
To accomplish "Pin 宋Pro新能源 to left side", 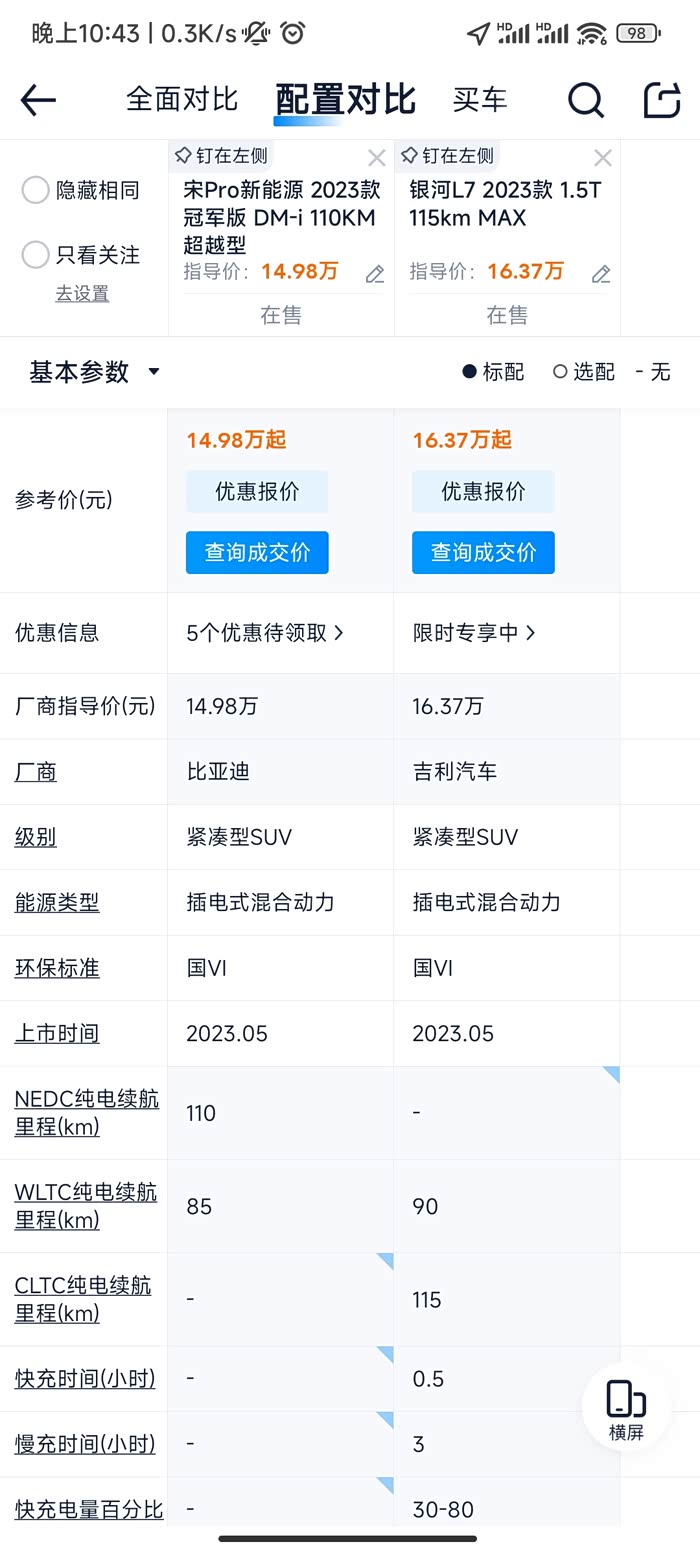I will pyautogui.click(x=221, y=156).
